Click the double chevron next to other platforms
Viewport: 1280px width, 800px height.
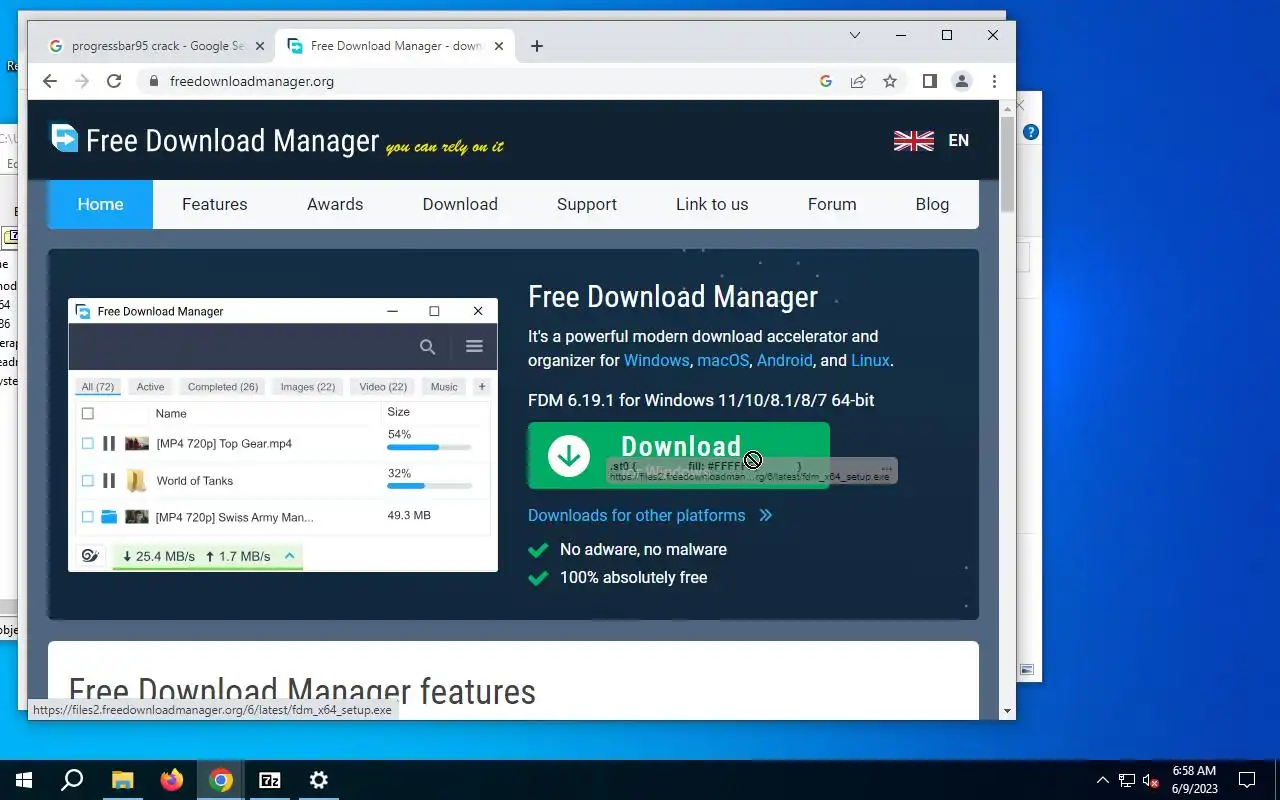click(x=766, y=516)
